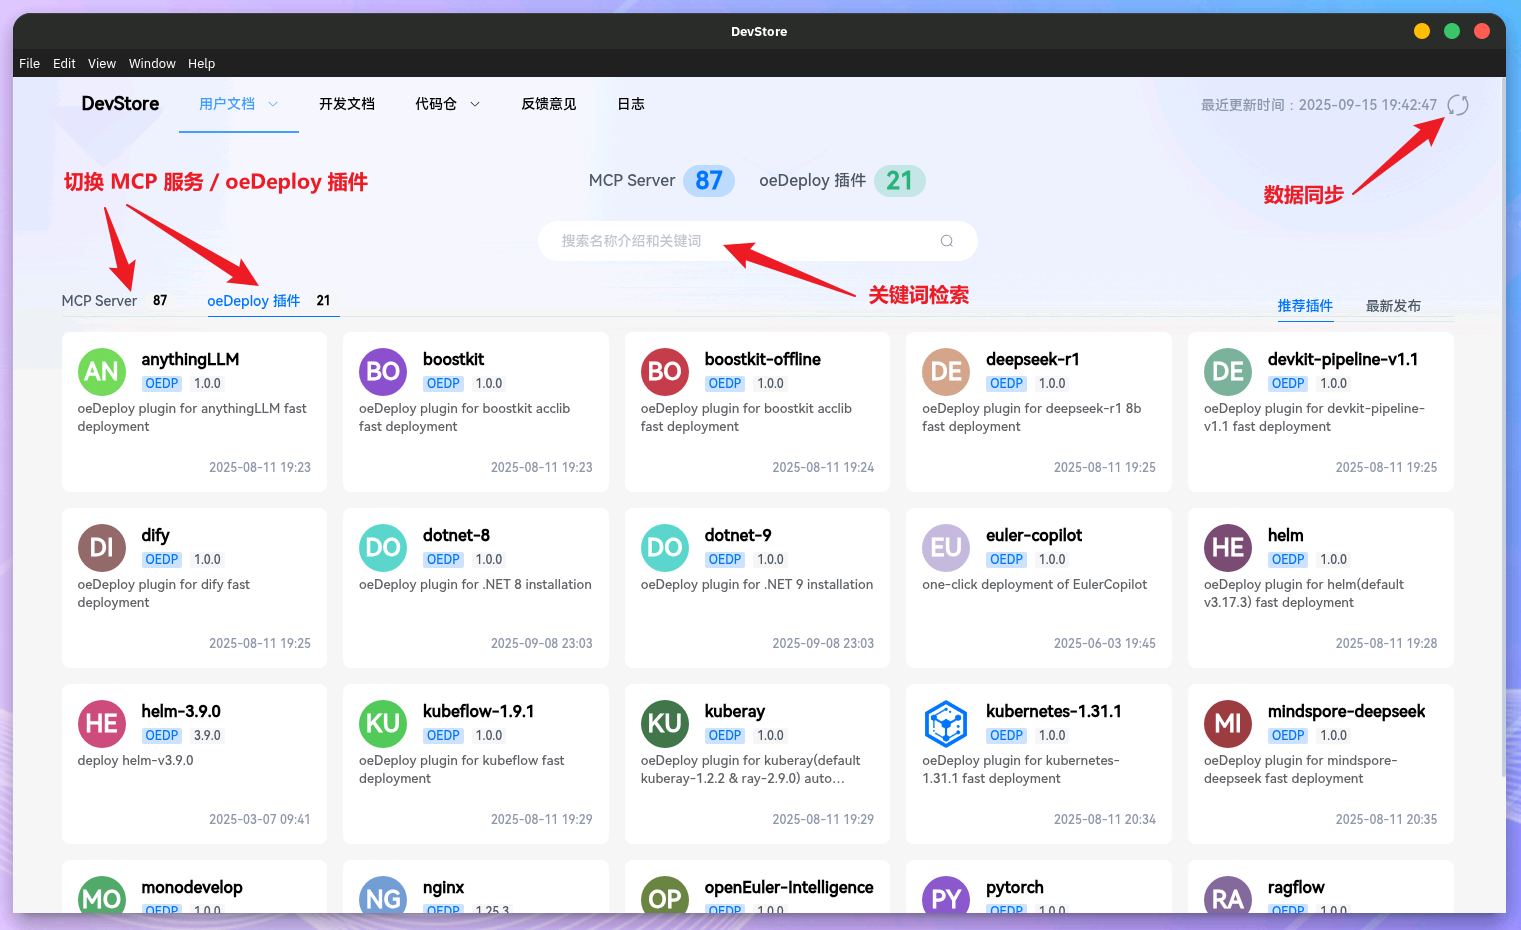Image resolution: width=1521 pixels, height=930 pixels.
Task: Focus the keyword search input field
Action: point(740,241)
